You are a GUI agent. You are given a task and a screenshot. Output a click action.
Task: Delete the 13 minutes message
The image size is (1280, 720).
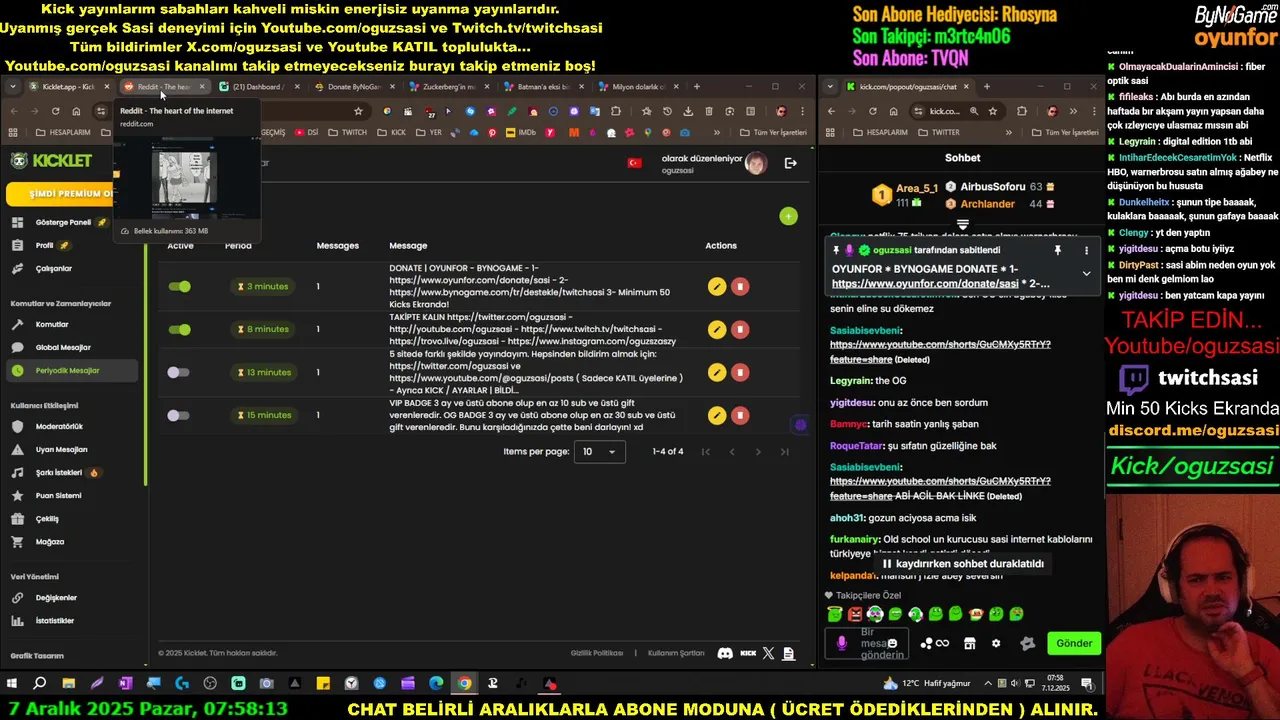click(x=740, y=372)
